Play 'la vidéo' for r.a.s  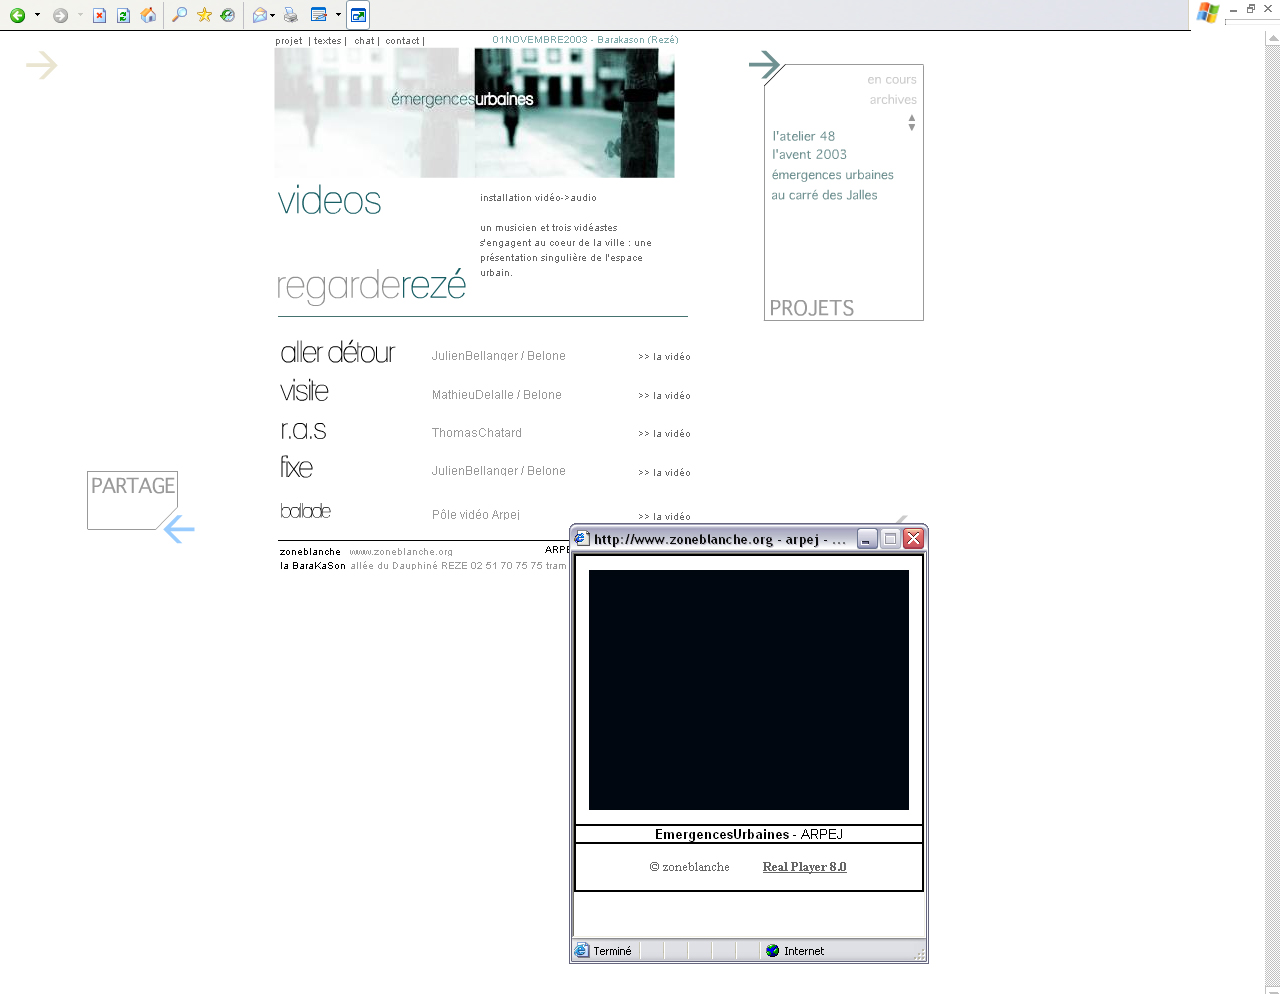(x=664, y=434)
